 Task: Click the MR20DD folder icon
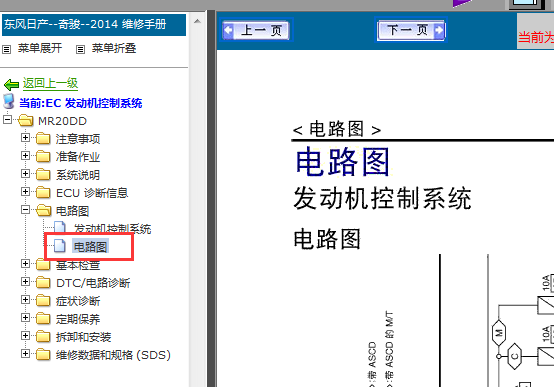26,121
